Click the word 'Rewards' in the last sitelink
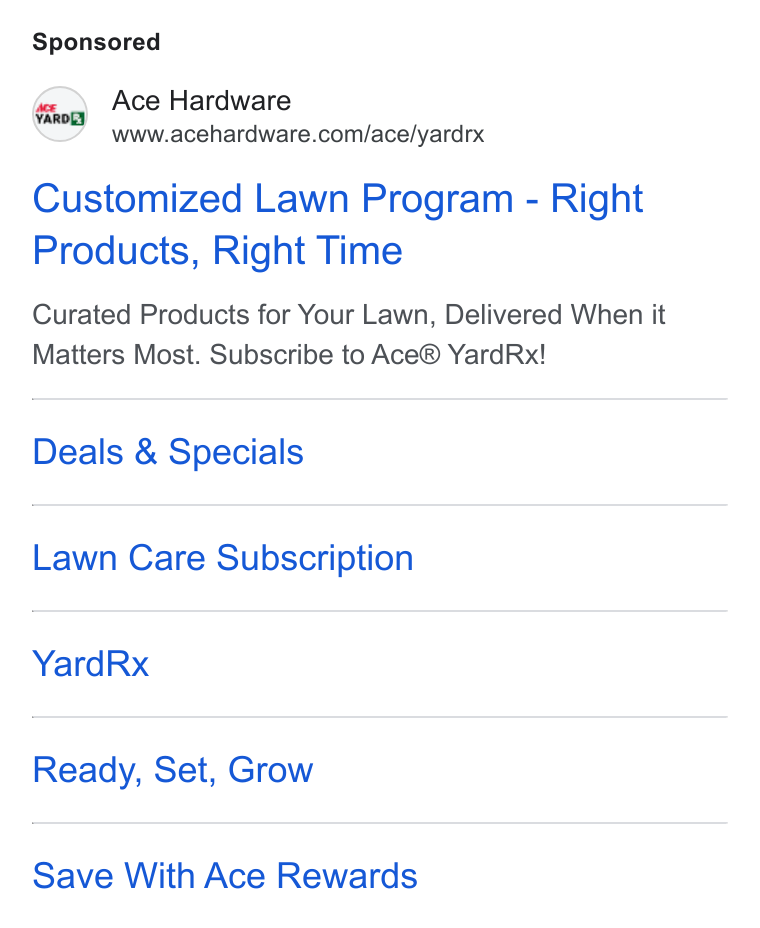Viewport: 760px width, 928px height. point(347,875)
